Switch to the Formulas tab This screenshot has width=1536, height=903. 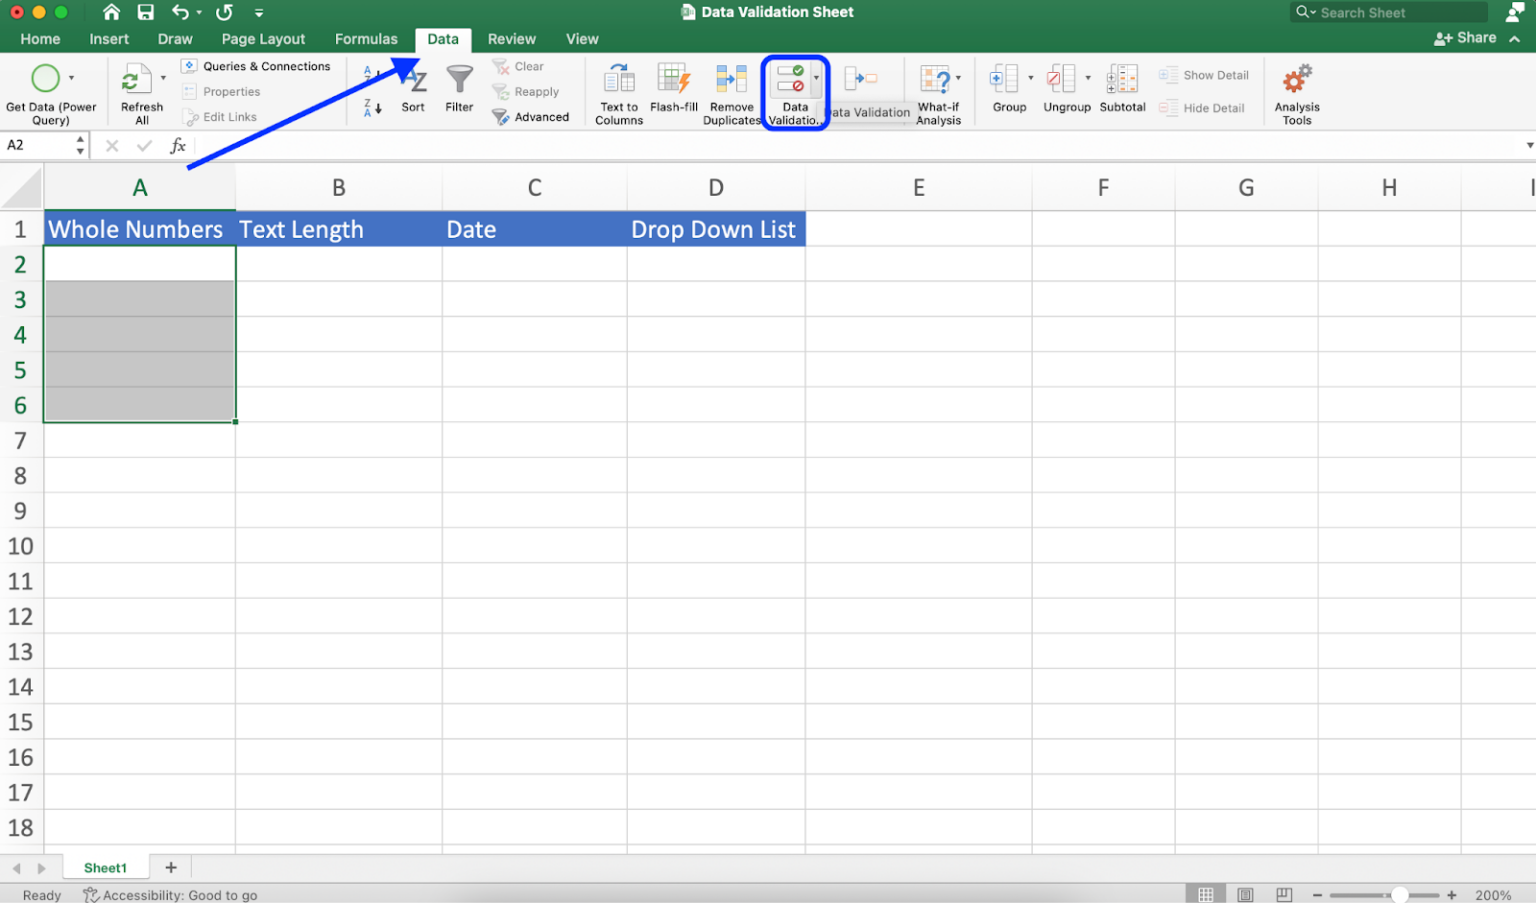point(366,39)
